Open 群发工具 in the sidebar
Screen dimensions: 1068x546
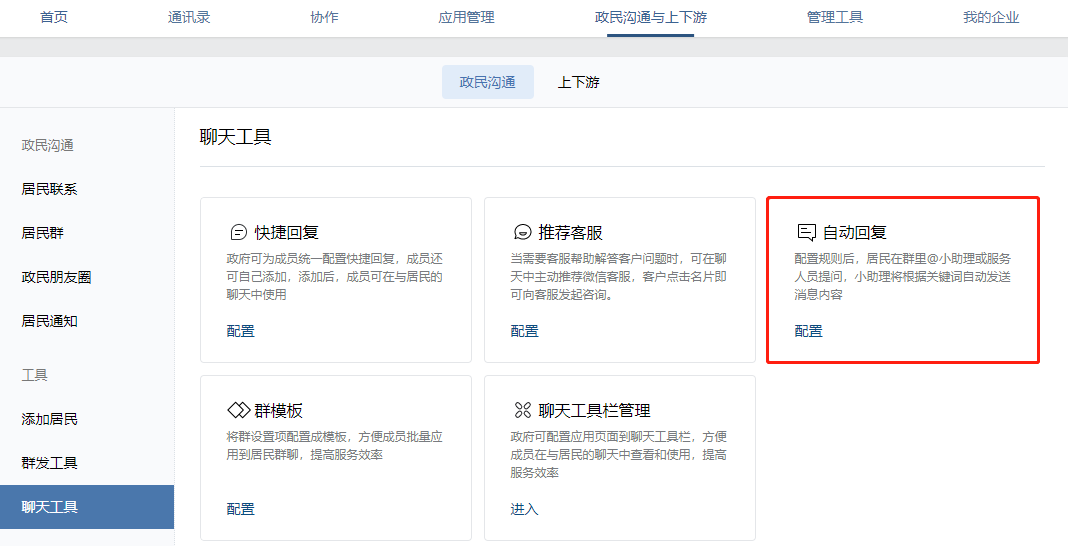[50, 463]
